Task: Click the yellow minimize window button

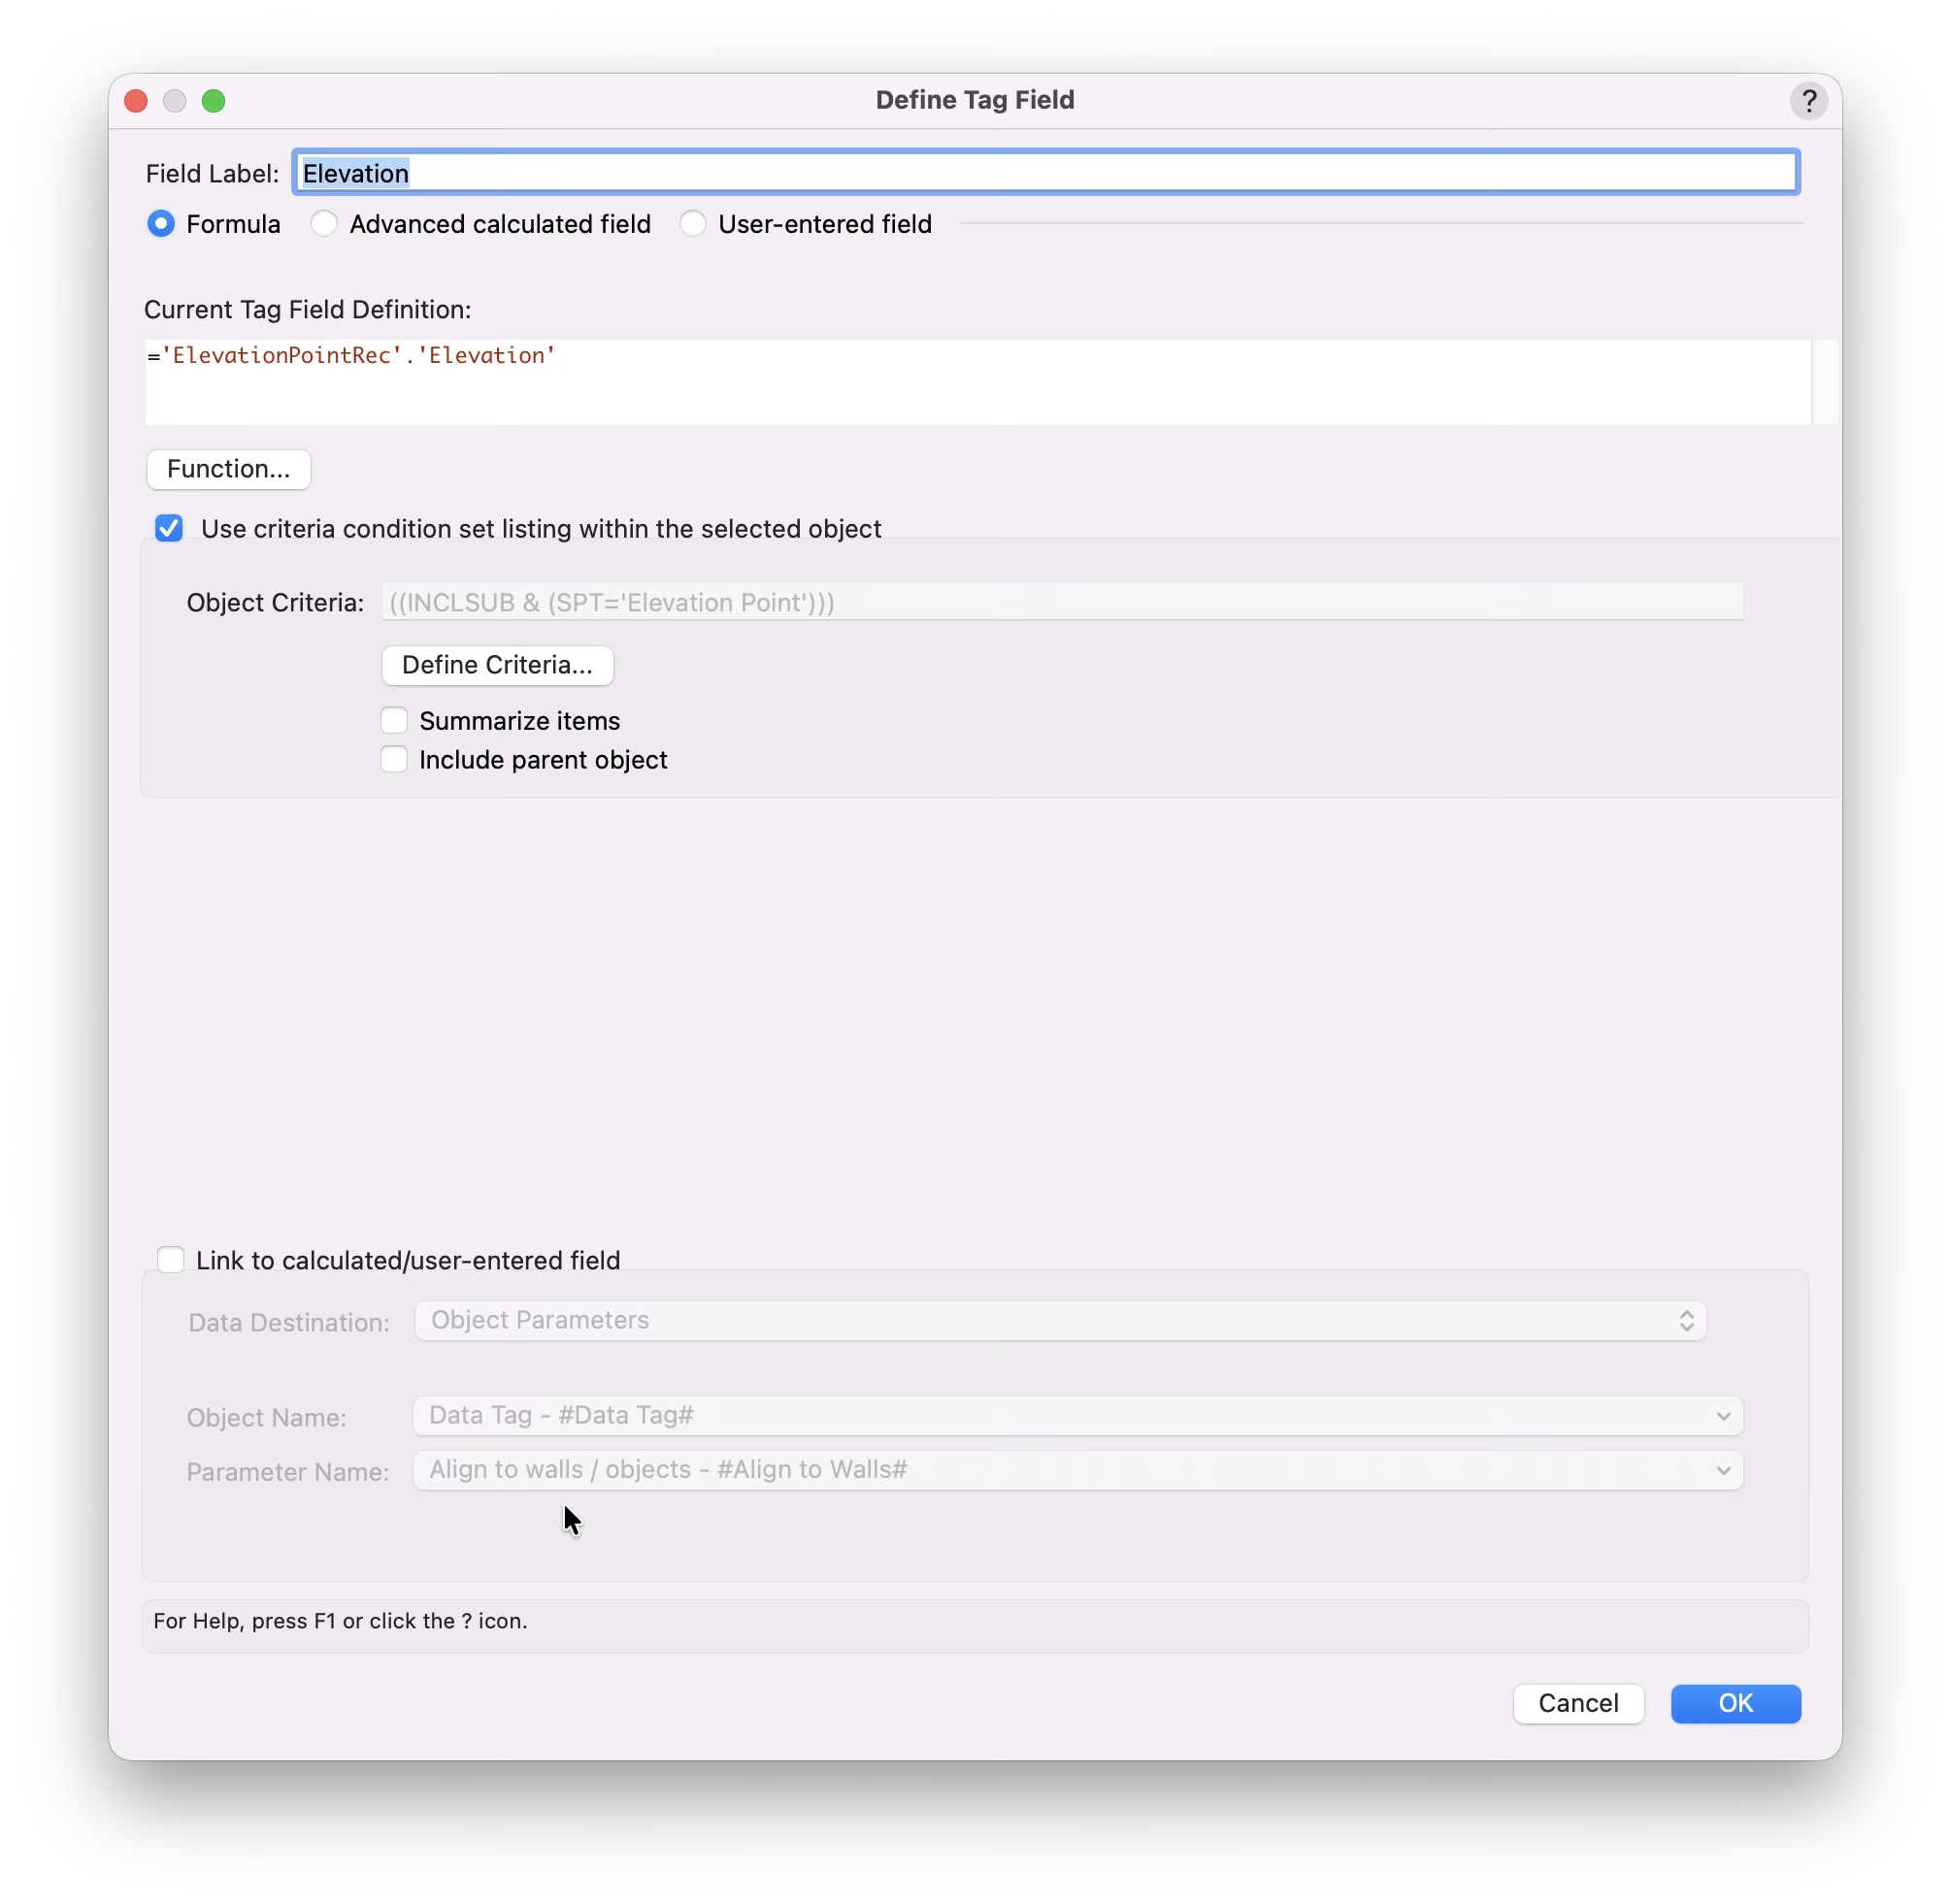Action: (175, 101)
